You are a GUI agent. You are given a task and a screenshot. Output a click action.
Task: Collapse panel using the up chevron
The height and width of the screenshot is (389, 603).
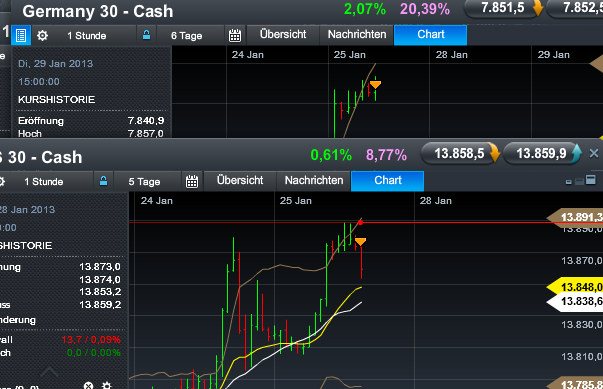point(49,371)
